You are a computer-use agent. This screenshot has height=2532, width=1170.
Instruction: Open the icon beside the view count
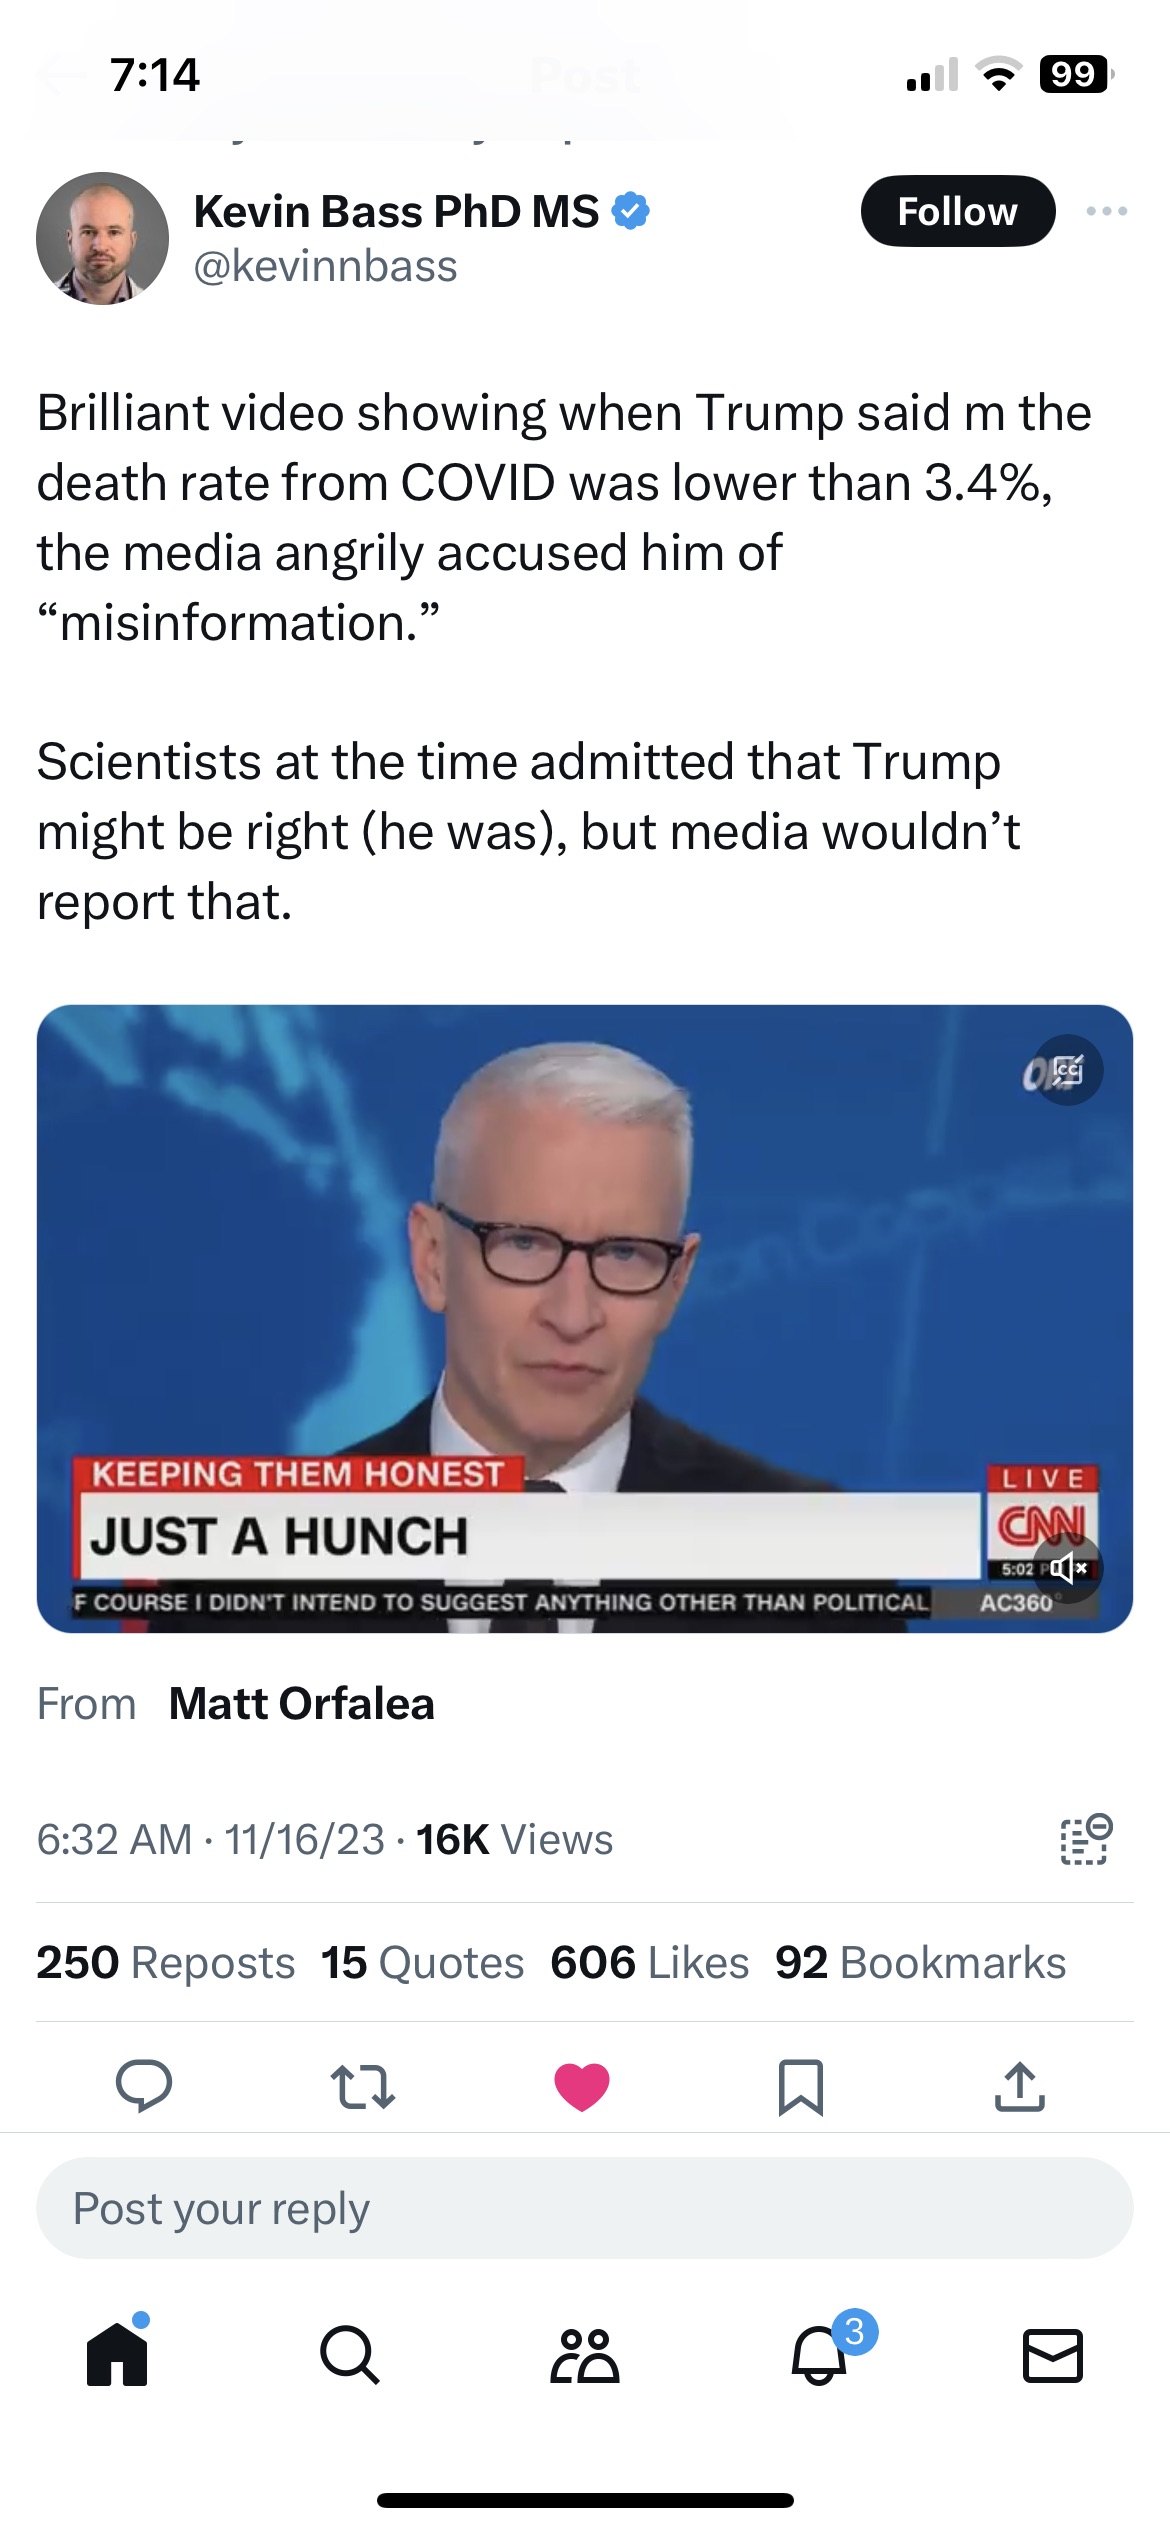pyautogui.click(x=1085, y=1840)
